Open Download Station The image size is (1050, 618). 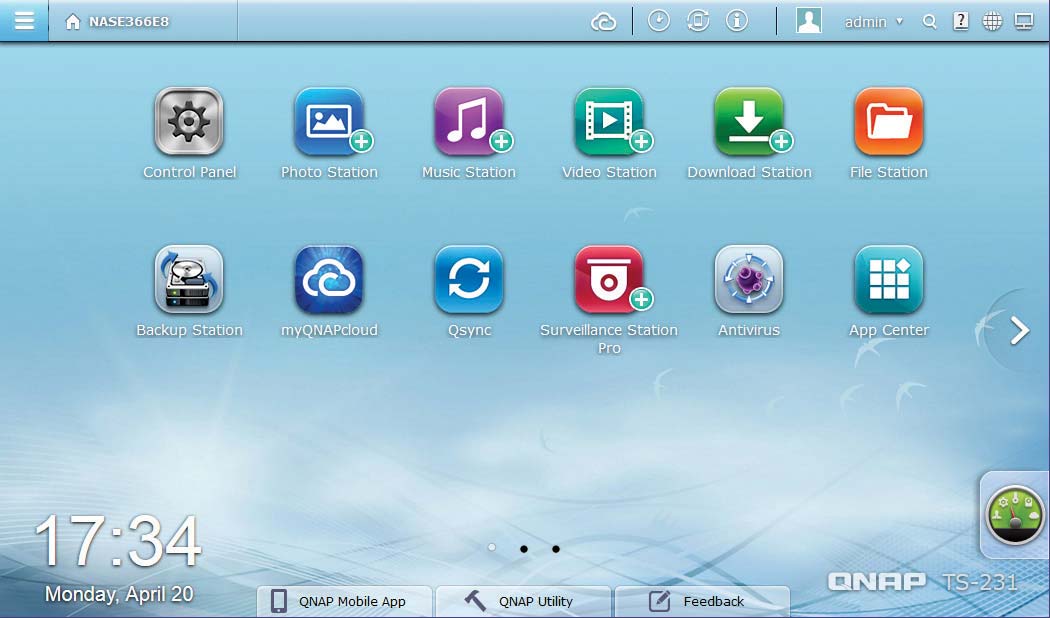[x=749, y=122]
